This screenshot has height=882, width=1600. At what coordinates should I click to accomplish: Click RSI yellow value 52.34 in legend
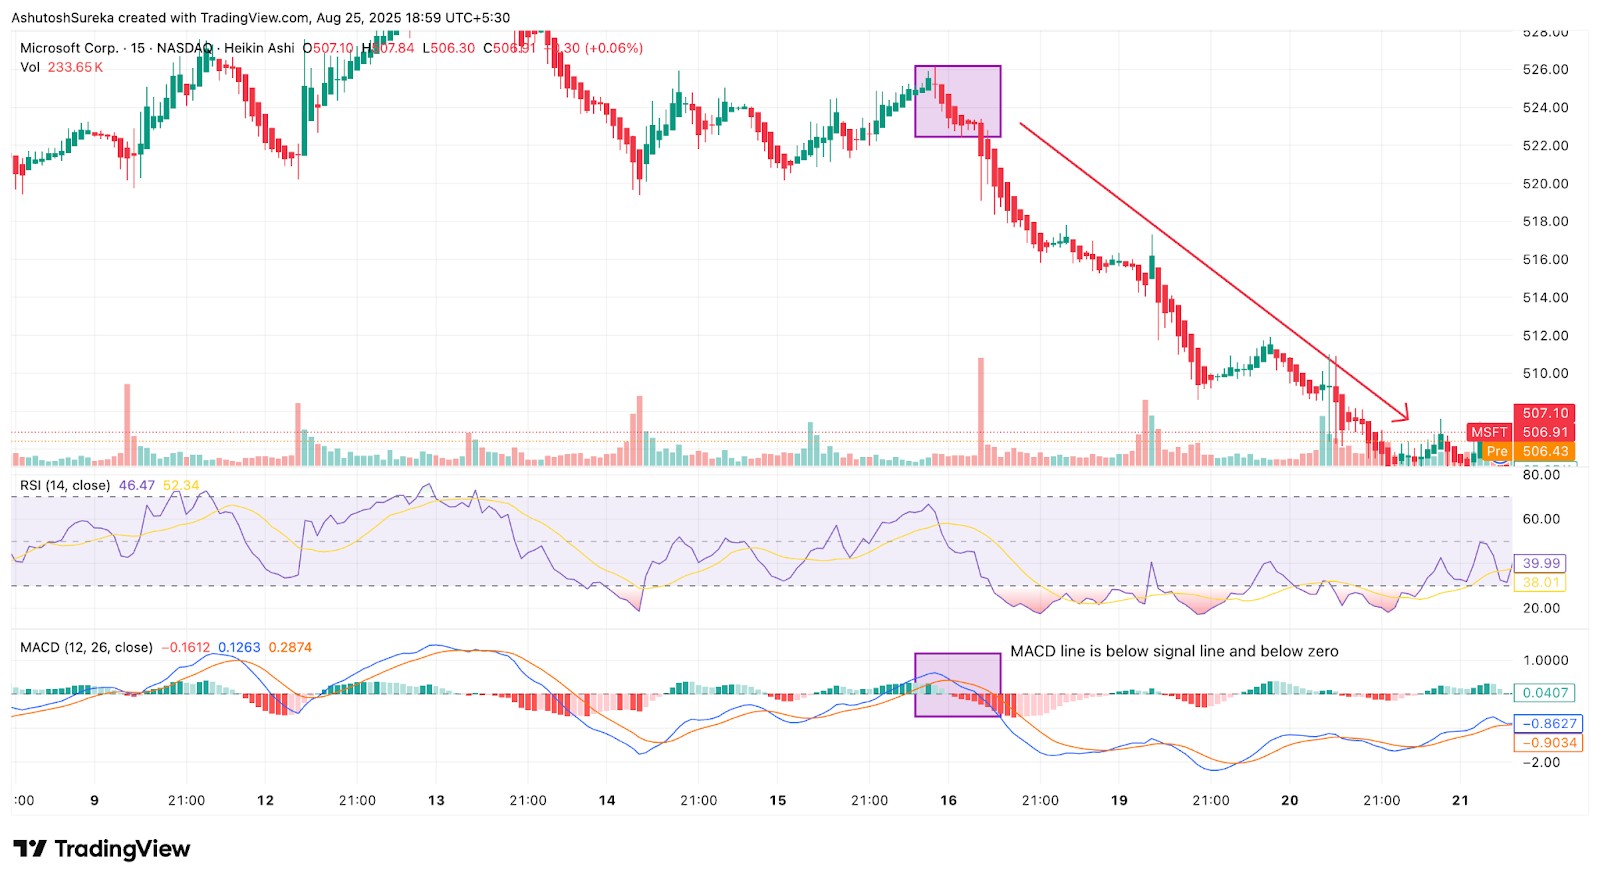(x=181, y=485)
